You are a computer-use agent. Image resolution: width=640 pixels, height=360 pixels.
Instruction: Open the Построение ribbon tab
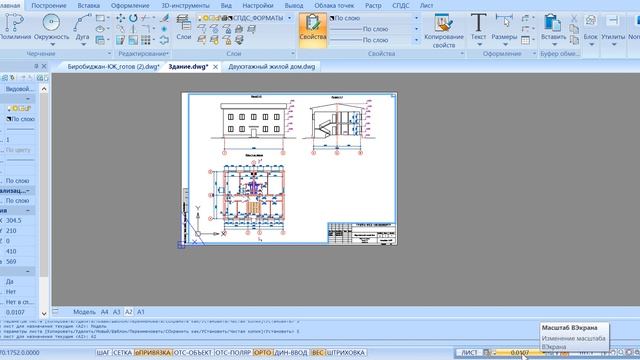(x=49, y=6)
